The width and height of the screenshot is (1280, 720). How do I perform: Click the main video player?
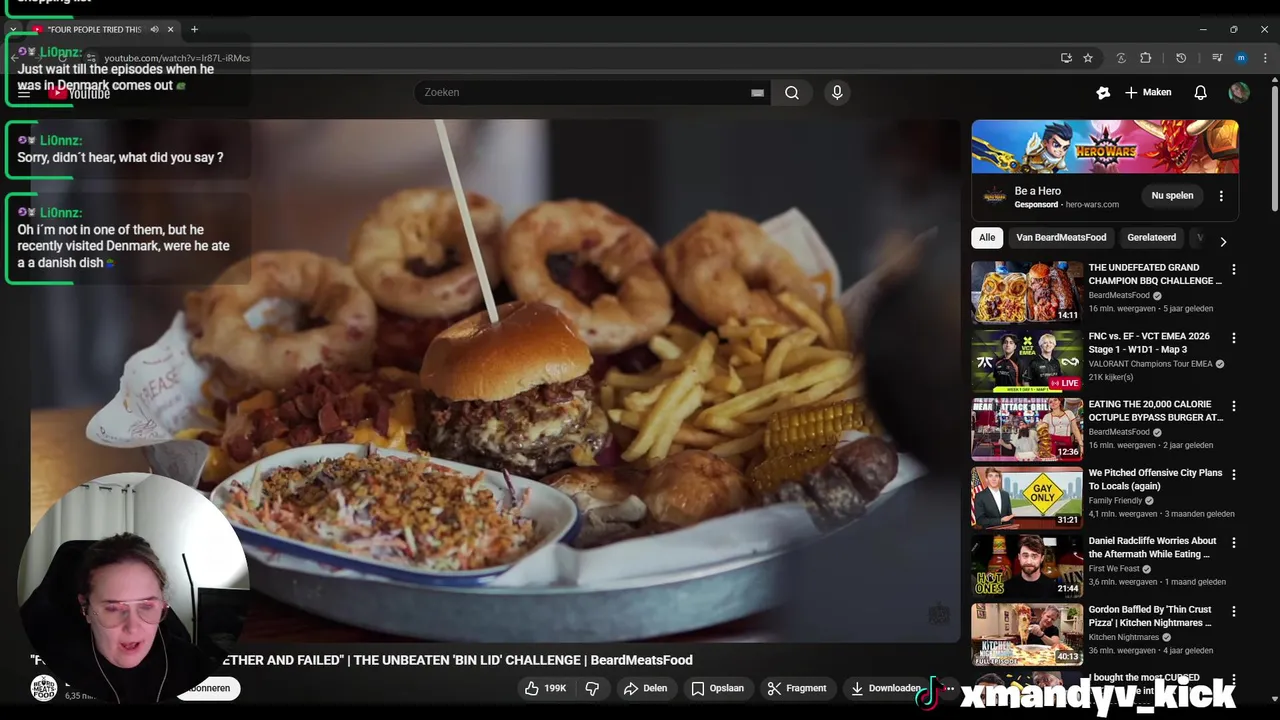[495, 380]
